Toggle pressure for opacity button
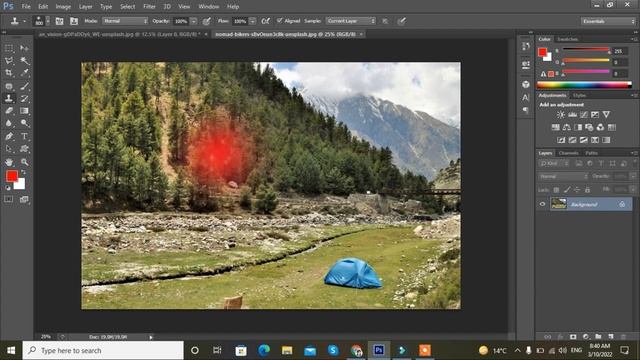640x360 pixels. pos(207,21)
